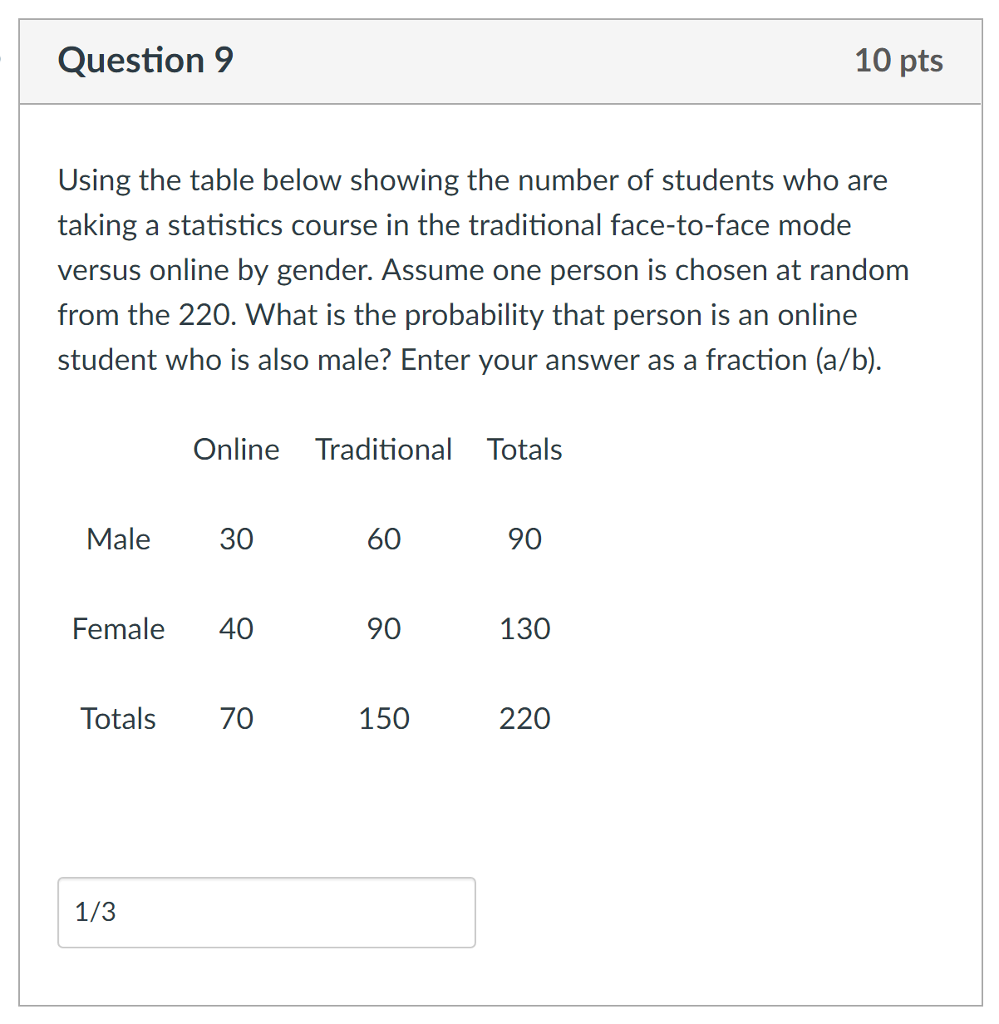The width and height of the screenshot is (999, 1024).
Task: Click the value 150 in the table
Action: 384,719
